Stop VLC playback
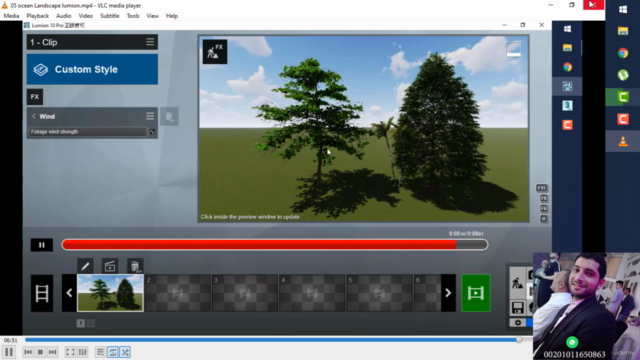Viewport: 640px width, 360px height. point(40,352)
